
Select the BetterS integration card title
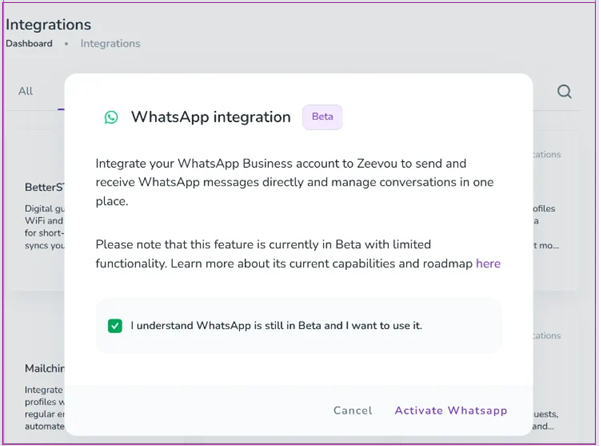coord(44,187)
